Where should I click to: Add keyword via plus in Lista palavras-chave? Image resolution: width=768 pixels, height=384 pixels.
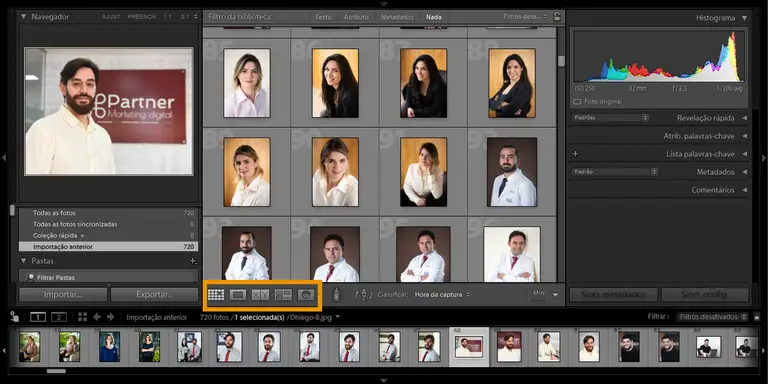click(x=576, y=154)
